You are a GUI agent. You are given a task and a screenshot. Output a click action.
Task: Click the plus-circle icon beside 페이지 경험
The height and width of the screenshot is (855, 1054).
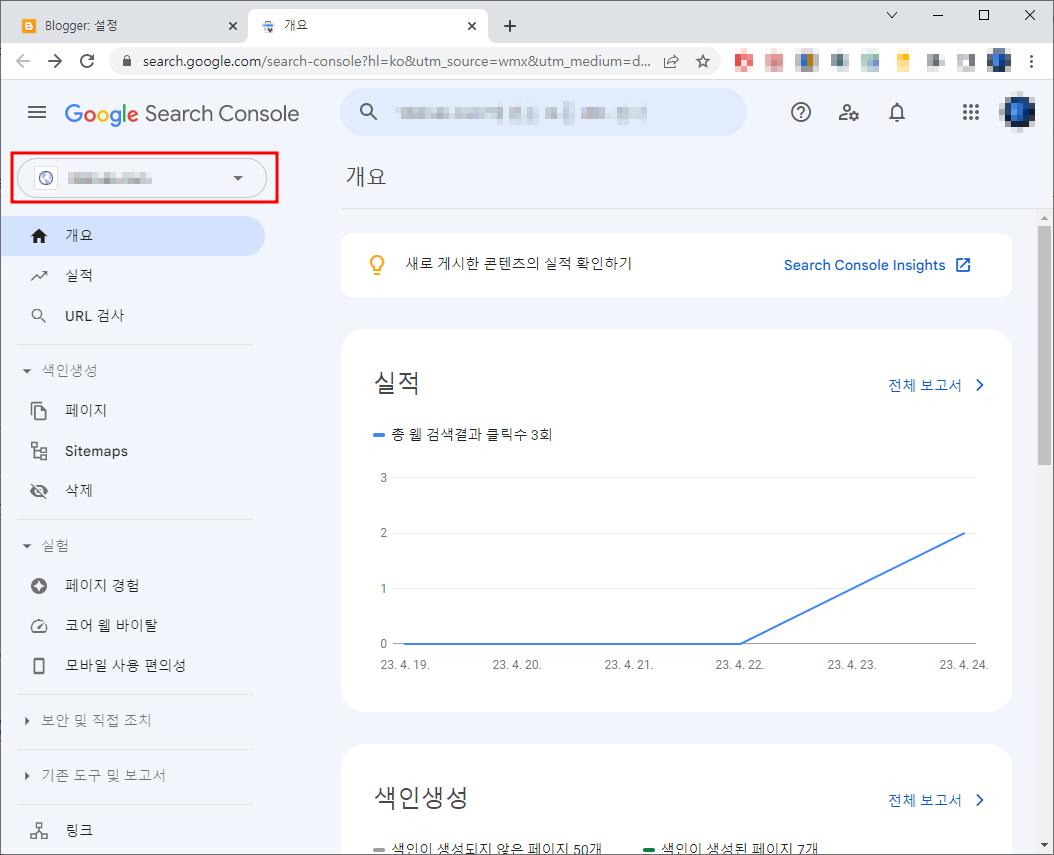(x=39, y=586)
